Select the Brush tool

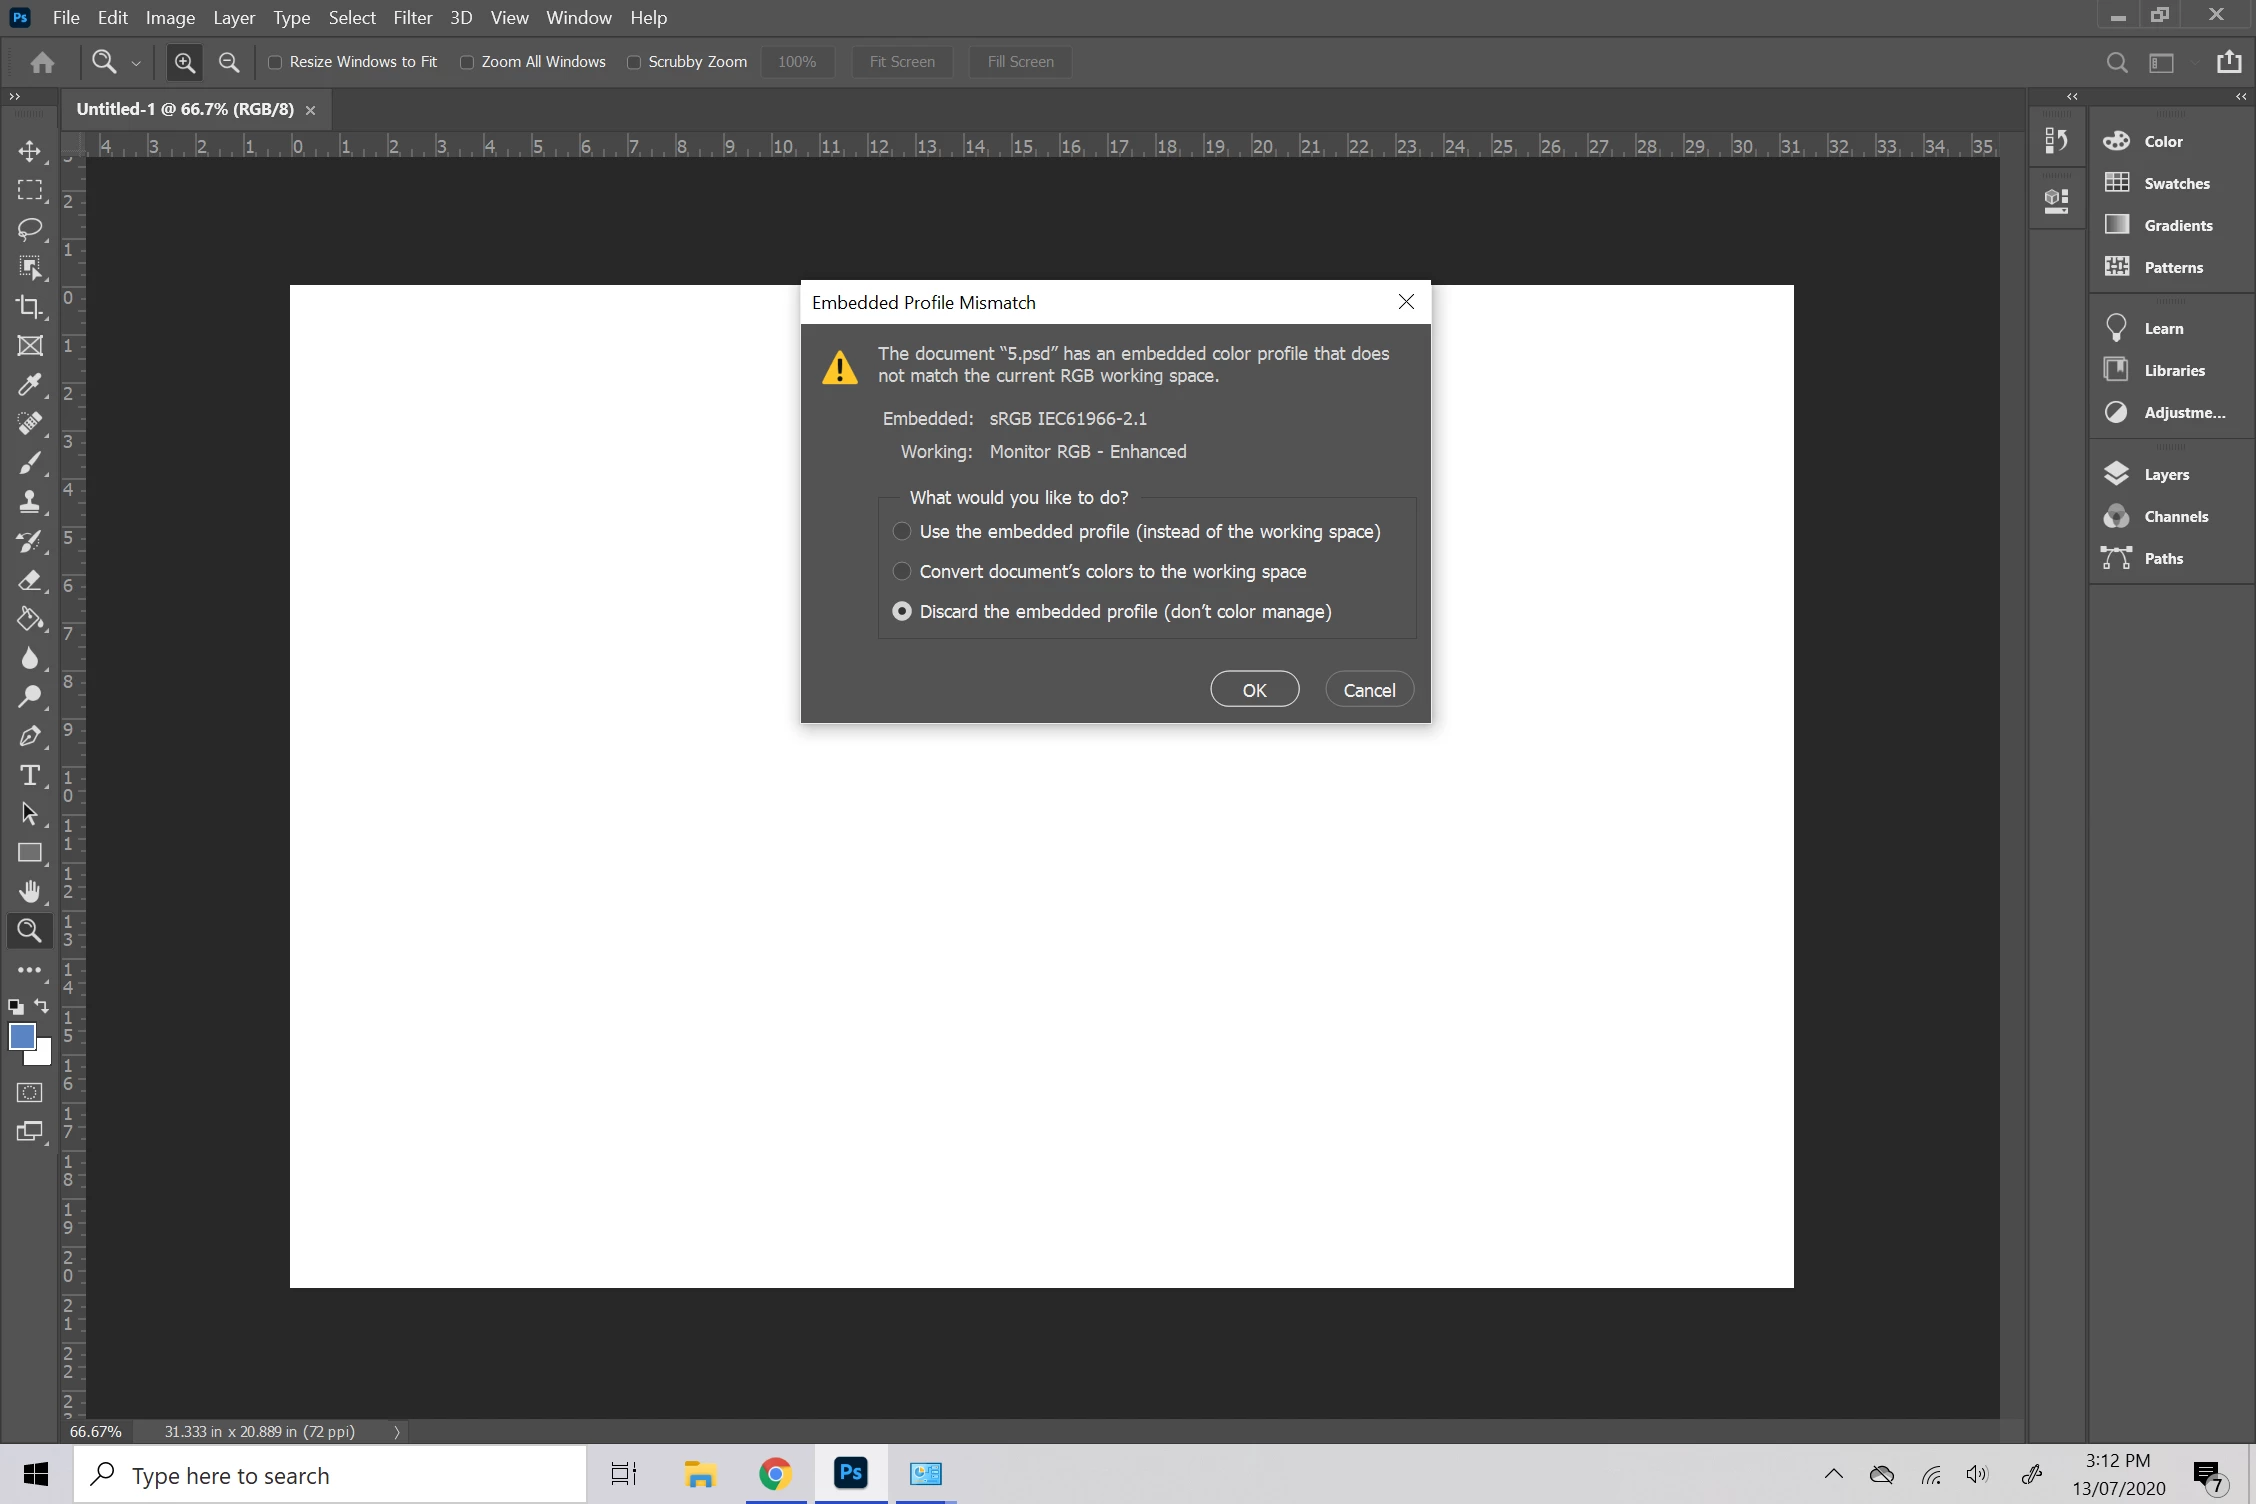29,463
